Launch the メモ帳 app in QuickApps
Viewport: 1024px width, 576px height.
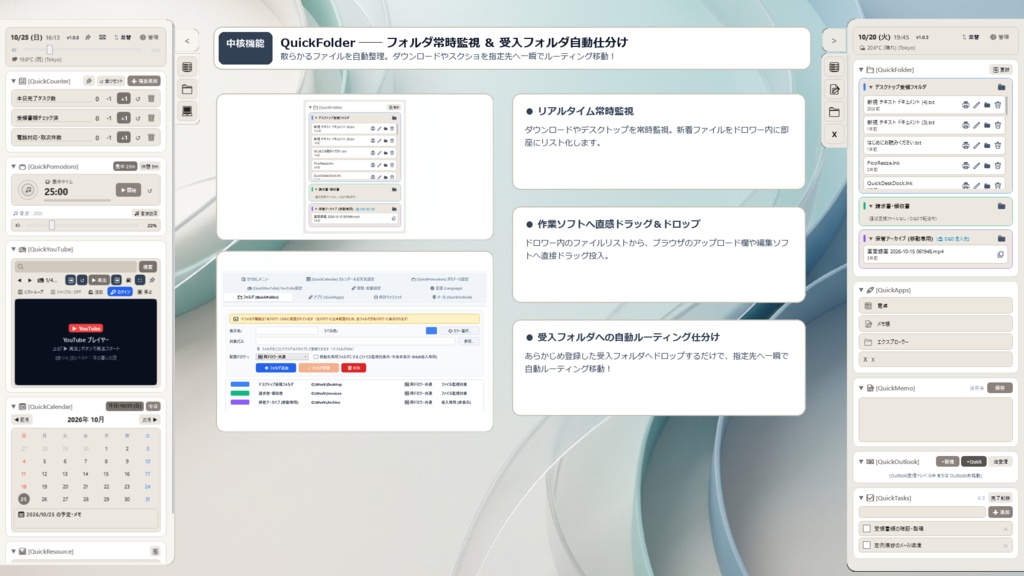pyautogui.click(x=935, y=323)
